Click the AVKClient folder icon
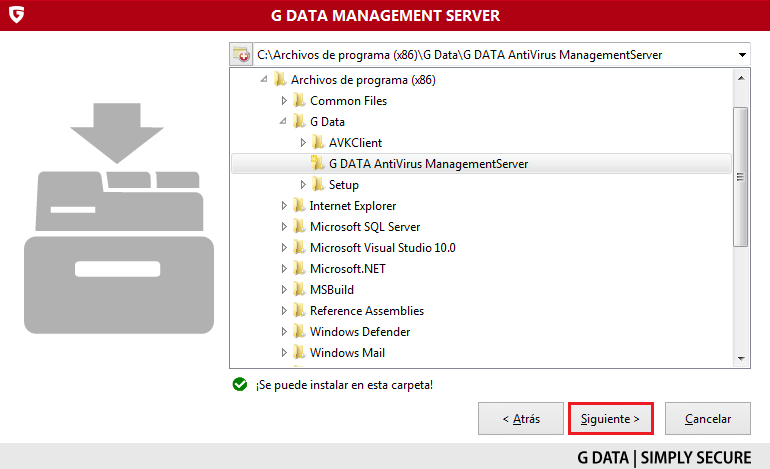 [x=318, y=143]
